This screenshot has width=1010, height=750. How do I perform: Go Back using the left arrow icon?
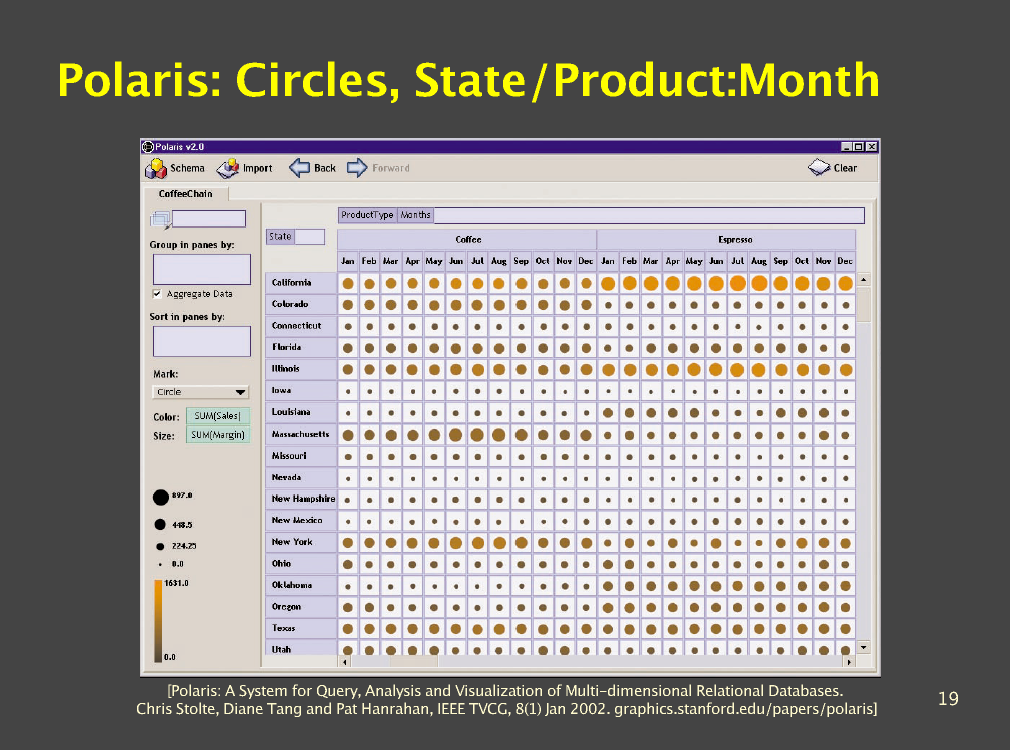tap(299, 168)
